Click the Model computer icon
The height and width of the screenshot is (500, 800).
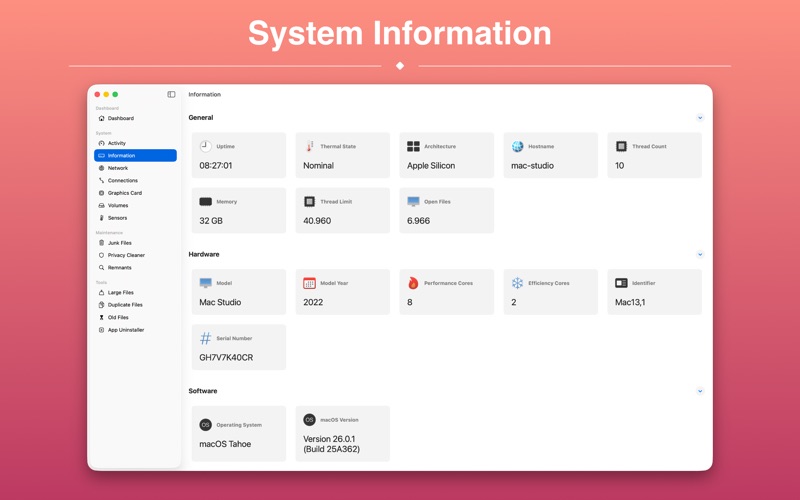click(x=205, y=283)
